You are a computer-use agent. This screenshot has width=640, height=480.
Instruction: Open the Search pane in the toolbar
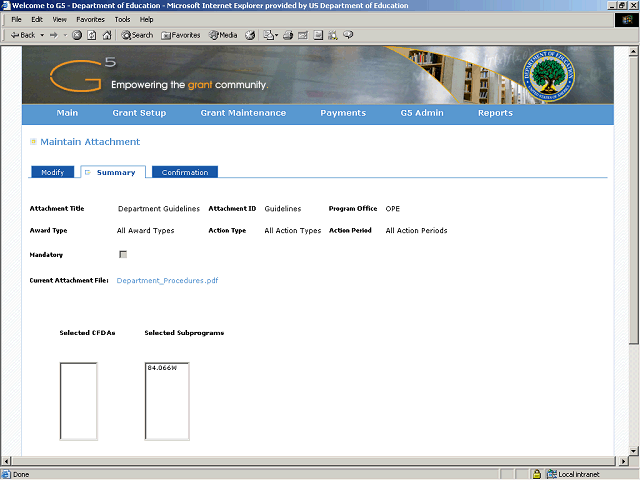click(137, 35)
